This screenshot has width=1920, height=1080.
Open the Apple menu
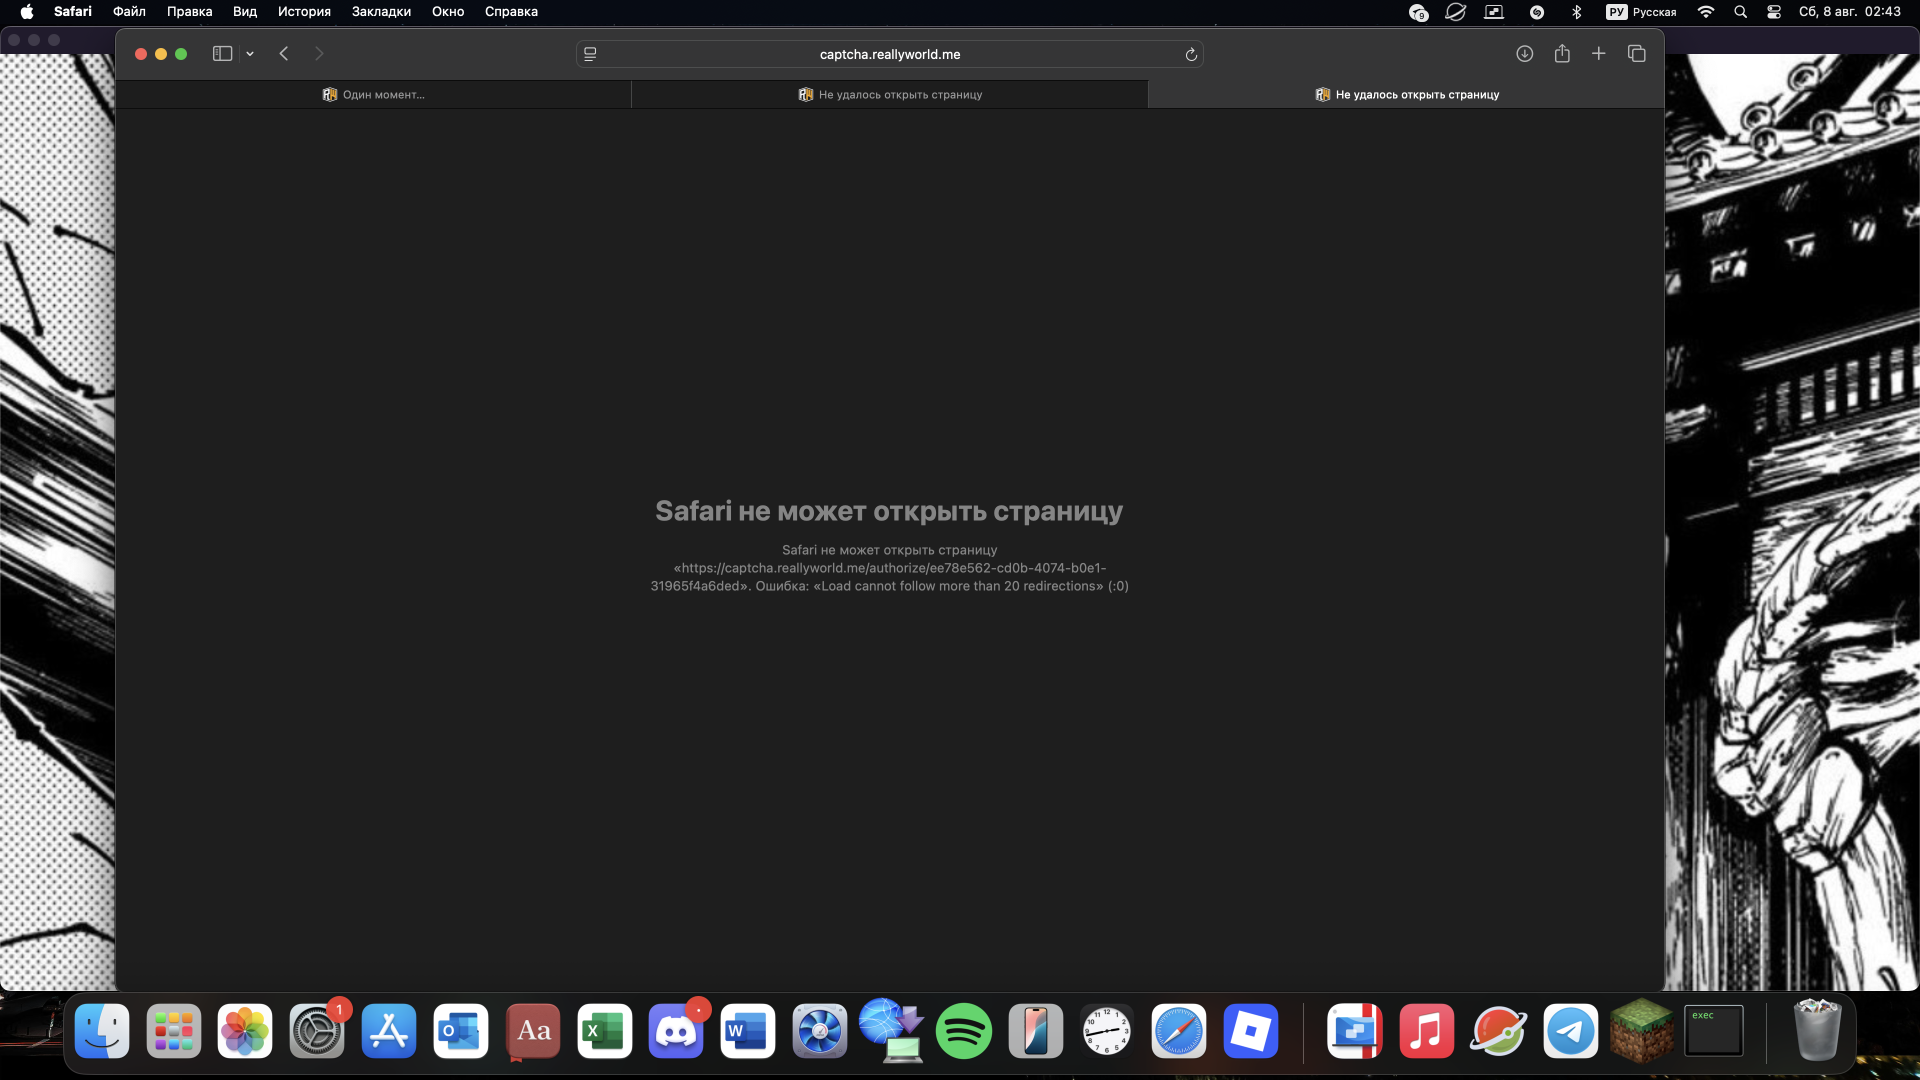(27, 12)
